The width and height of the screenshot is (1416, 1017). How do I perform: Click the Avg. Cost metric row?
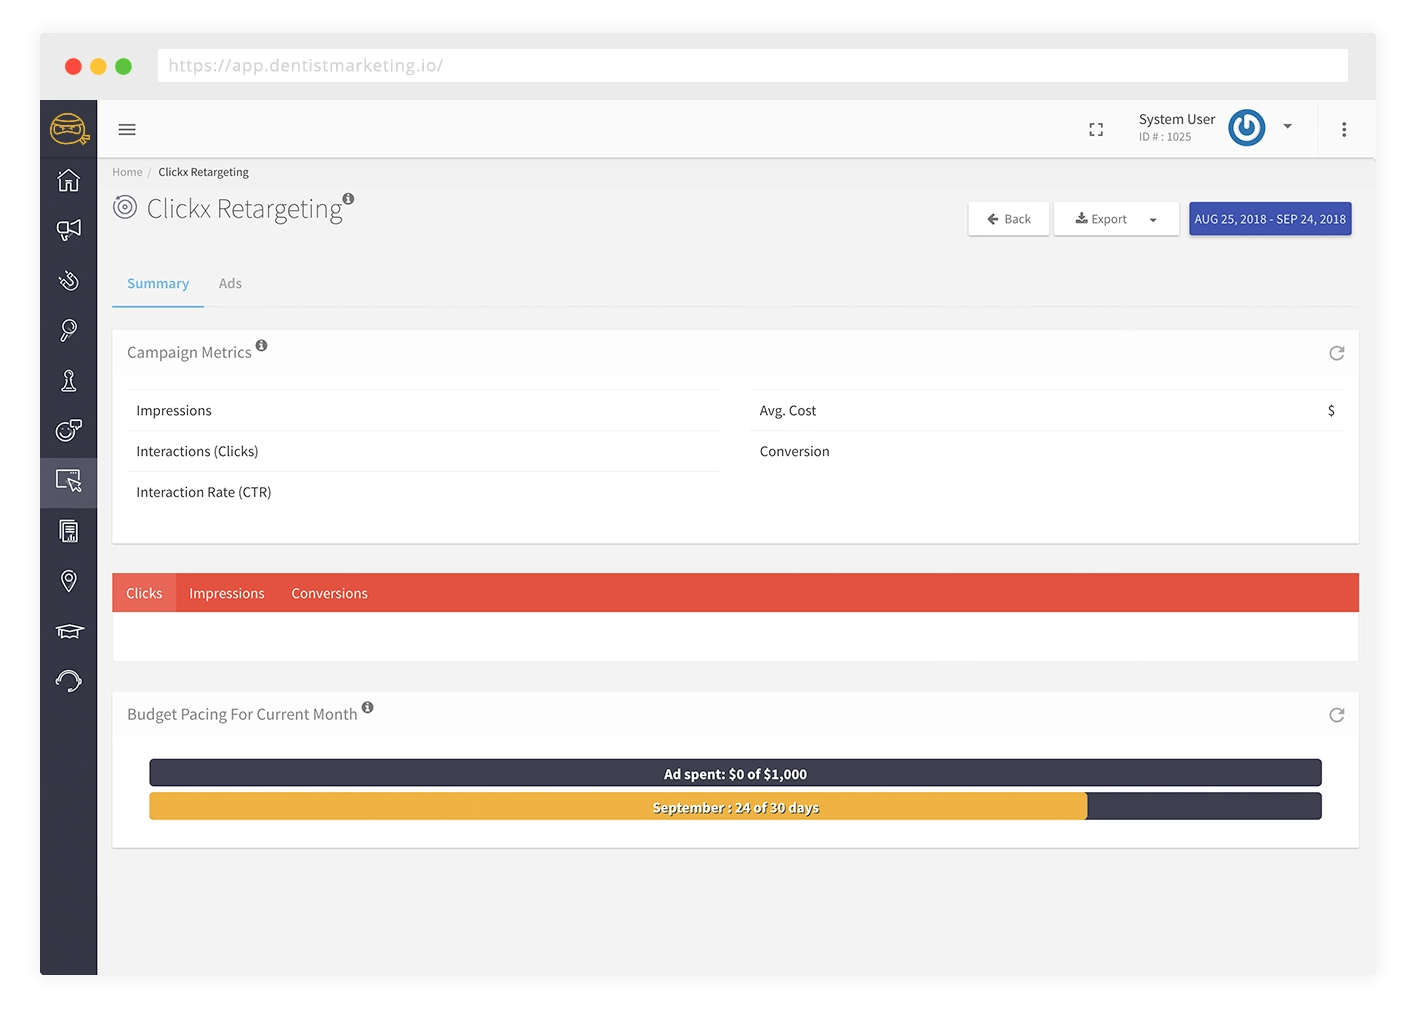(1047, 410)
